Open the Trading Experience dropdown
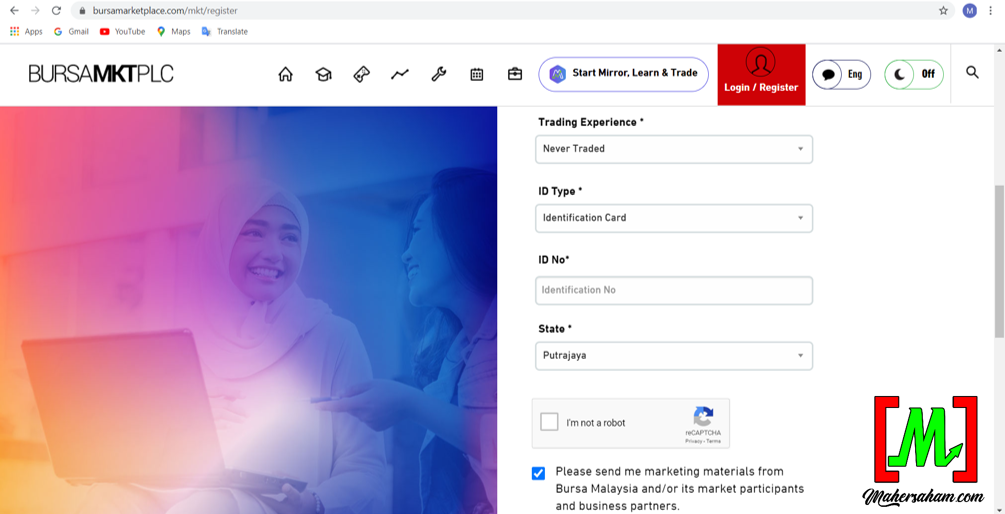This screenshot has height=514, width=1005. (673, 149)
